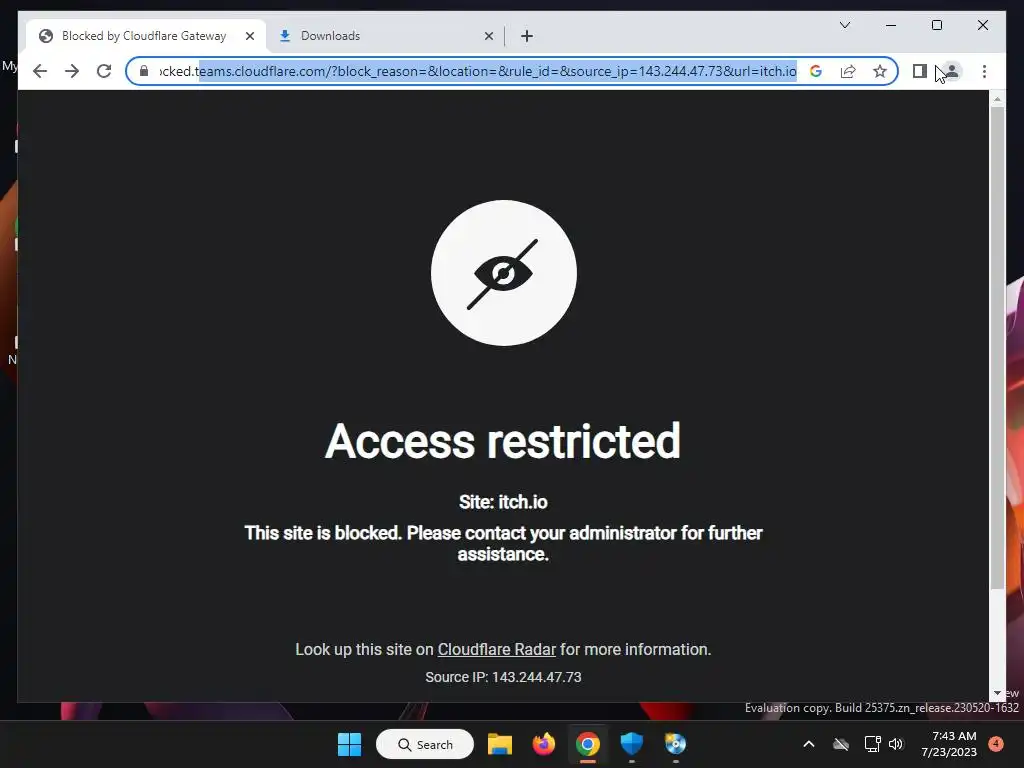This screenshot has height=768, width=1024.
Task: Open a new tab with plus button
Action: [527, 36]
